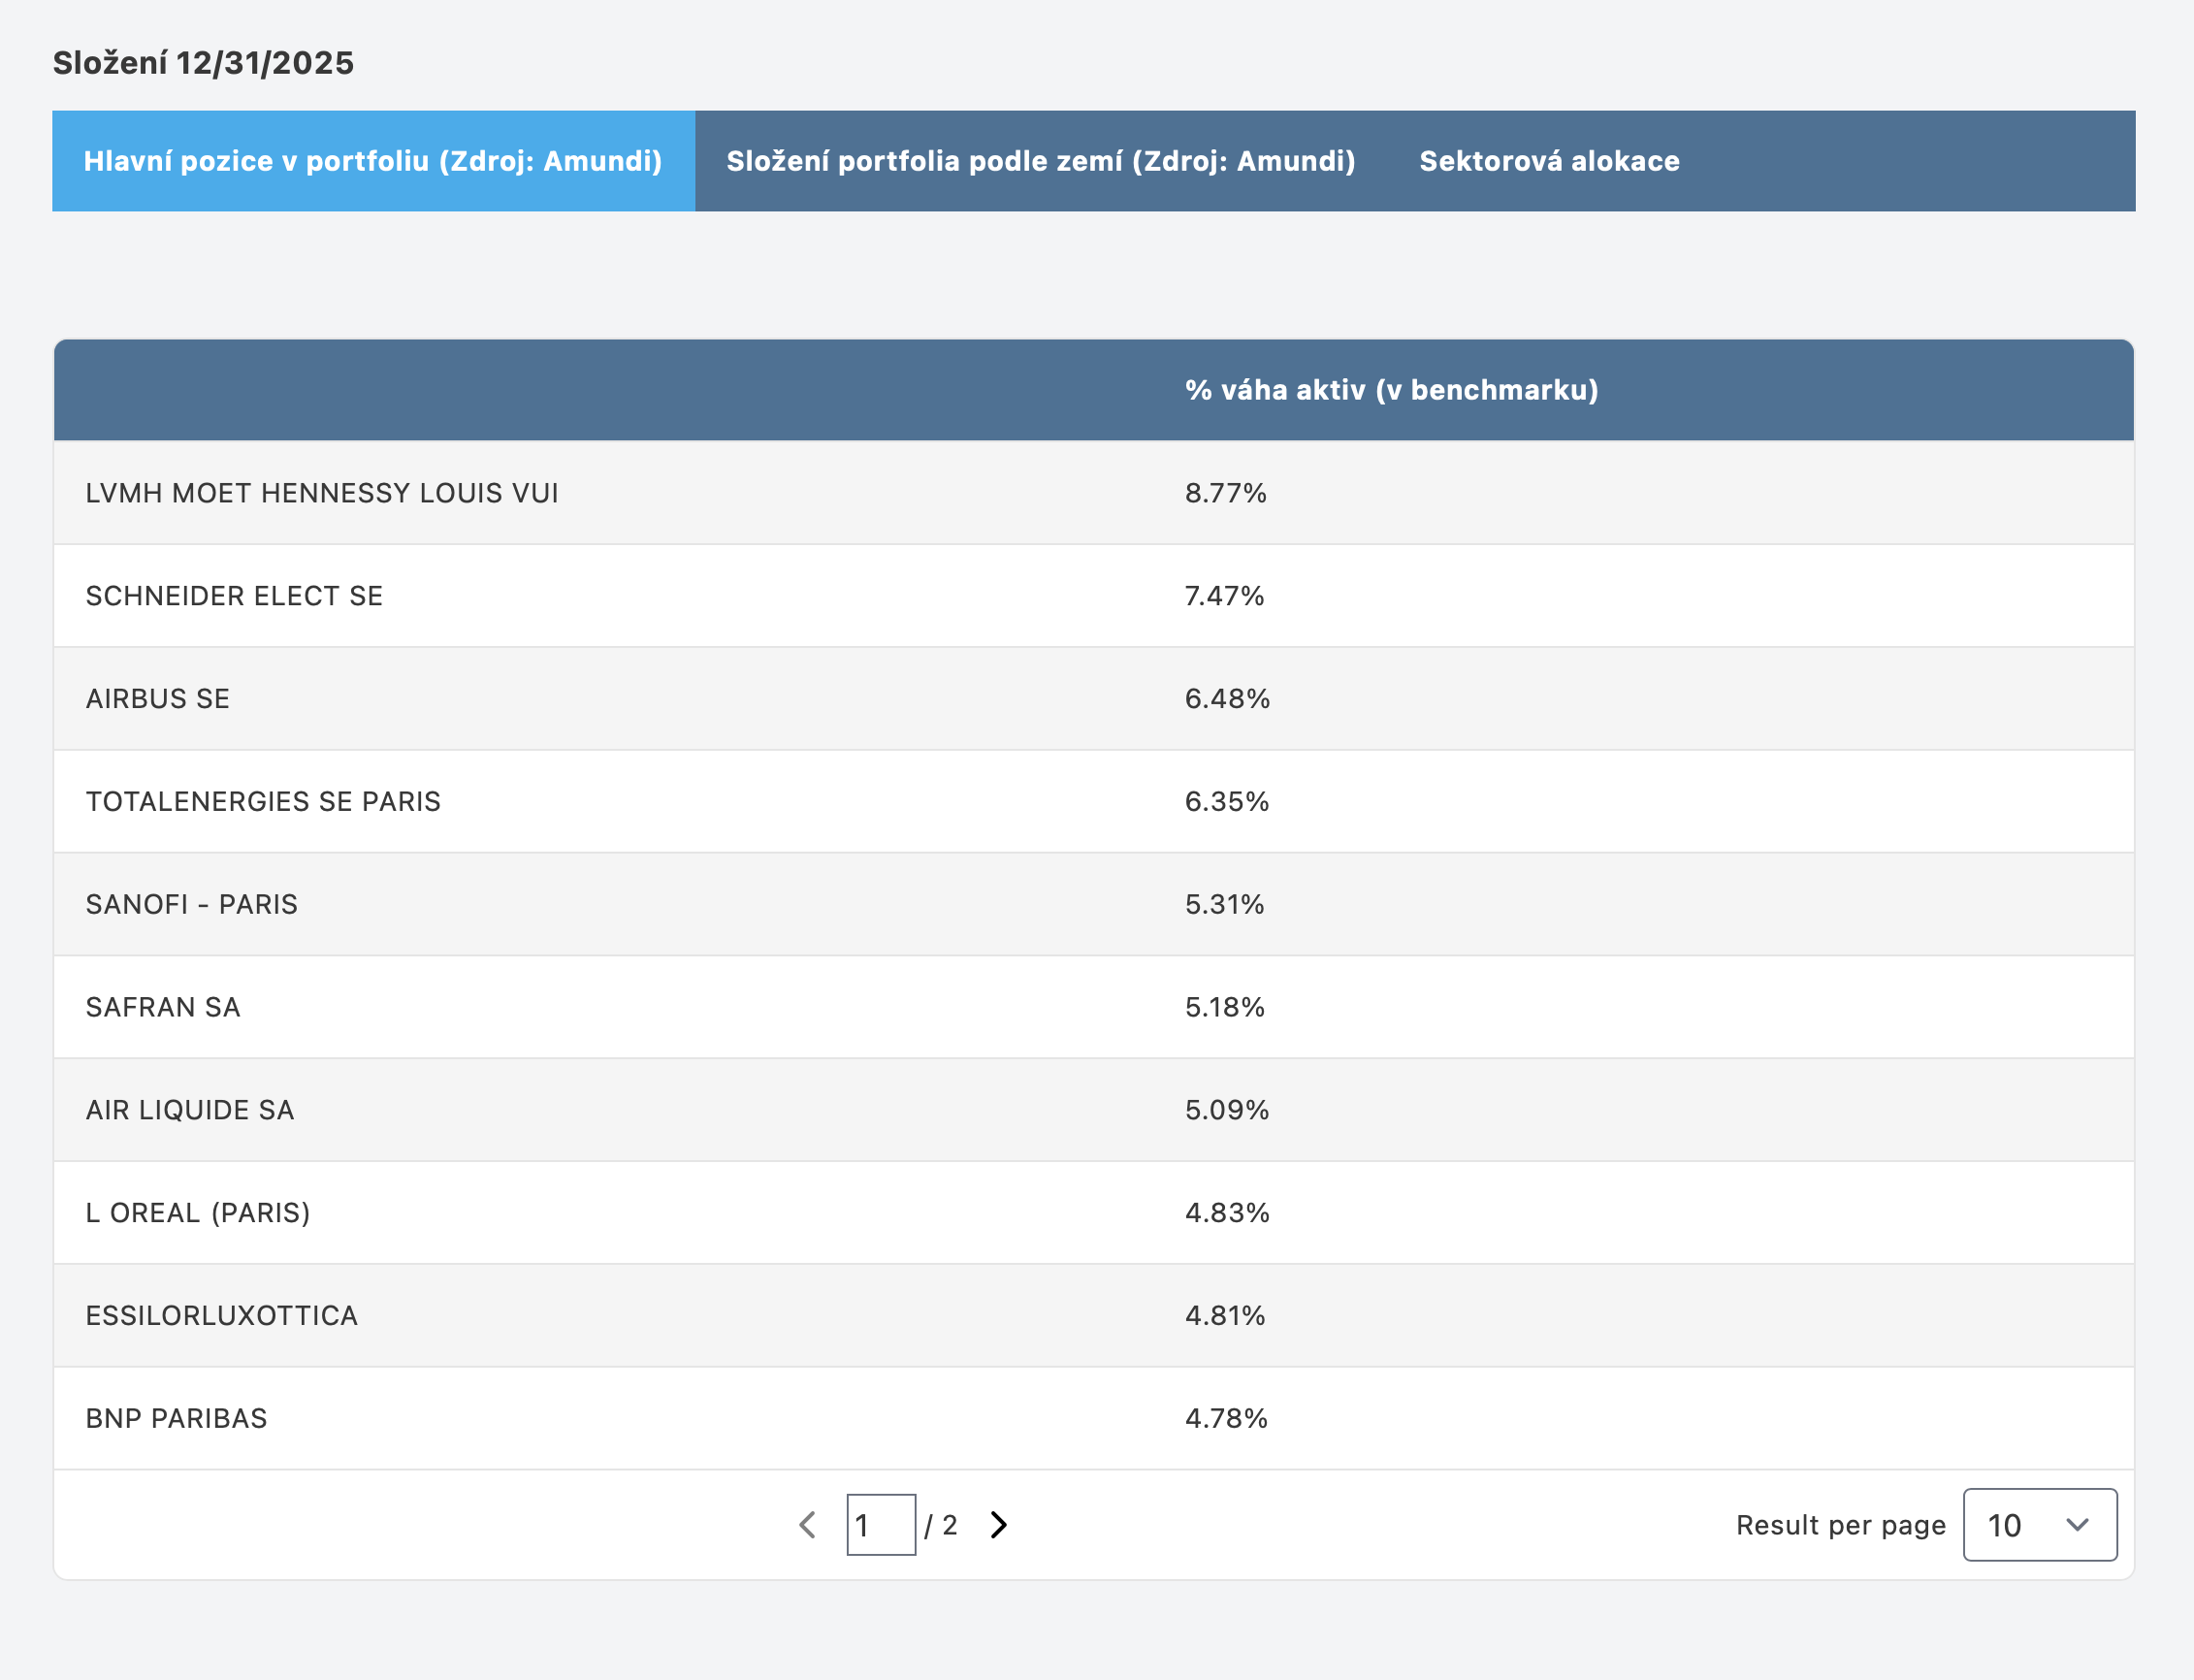
Task: Switch to Sektorová alokace tab
Action: point(1549,161)
